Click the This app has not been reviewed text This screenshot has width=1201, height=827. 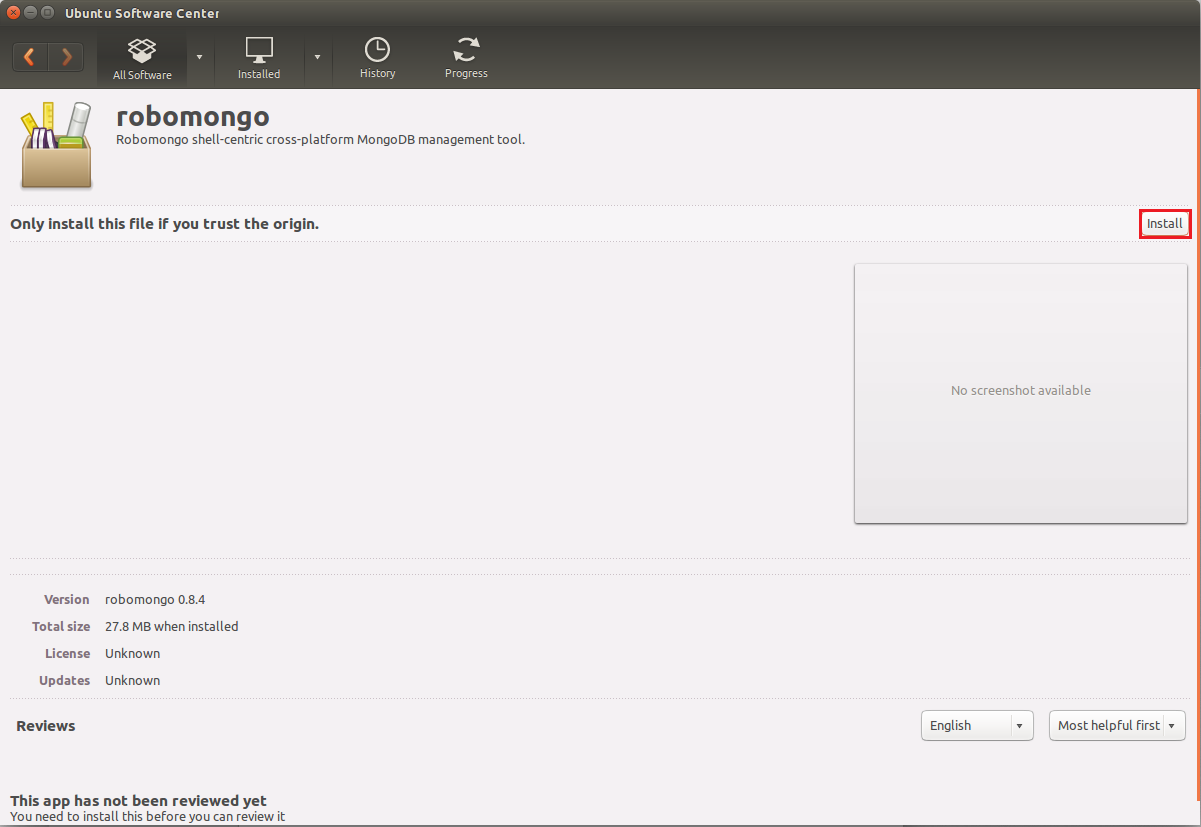click(x=138, y=801)
